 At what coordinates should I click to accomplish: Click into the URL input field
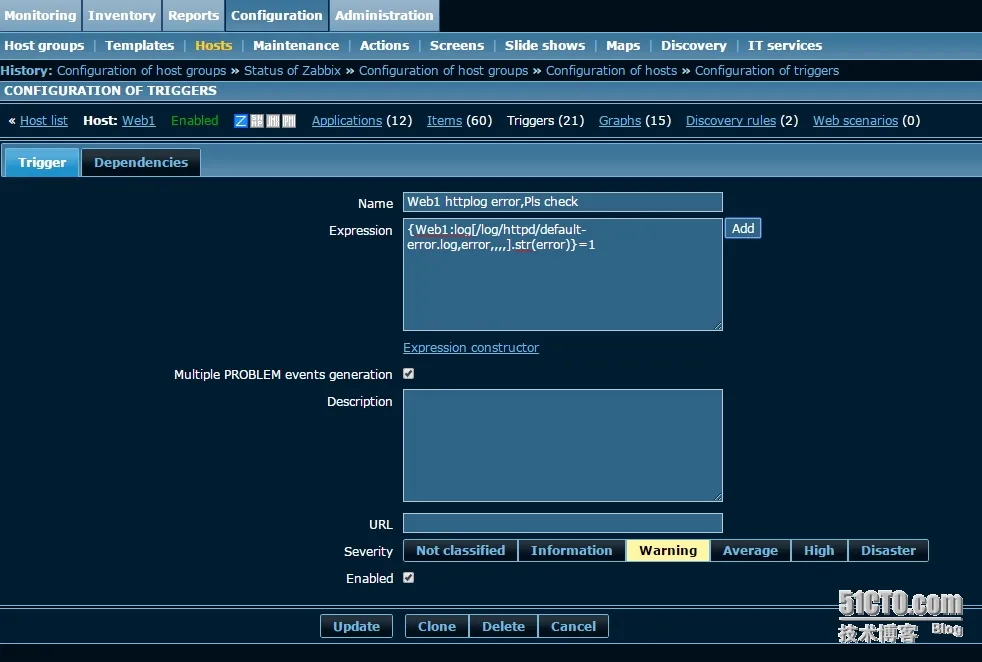[x=562, y=523]
